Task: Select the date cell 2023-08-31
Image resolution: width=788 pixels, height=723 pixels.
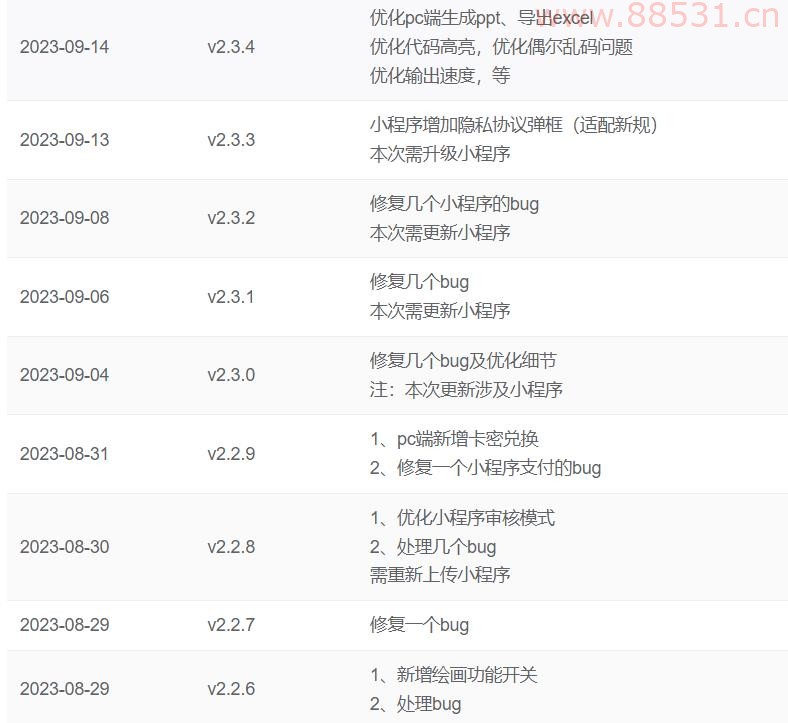Action: pos(64,454)
